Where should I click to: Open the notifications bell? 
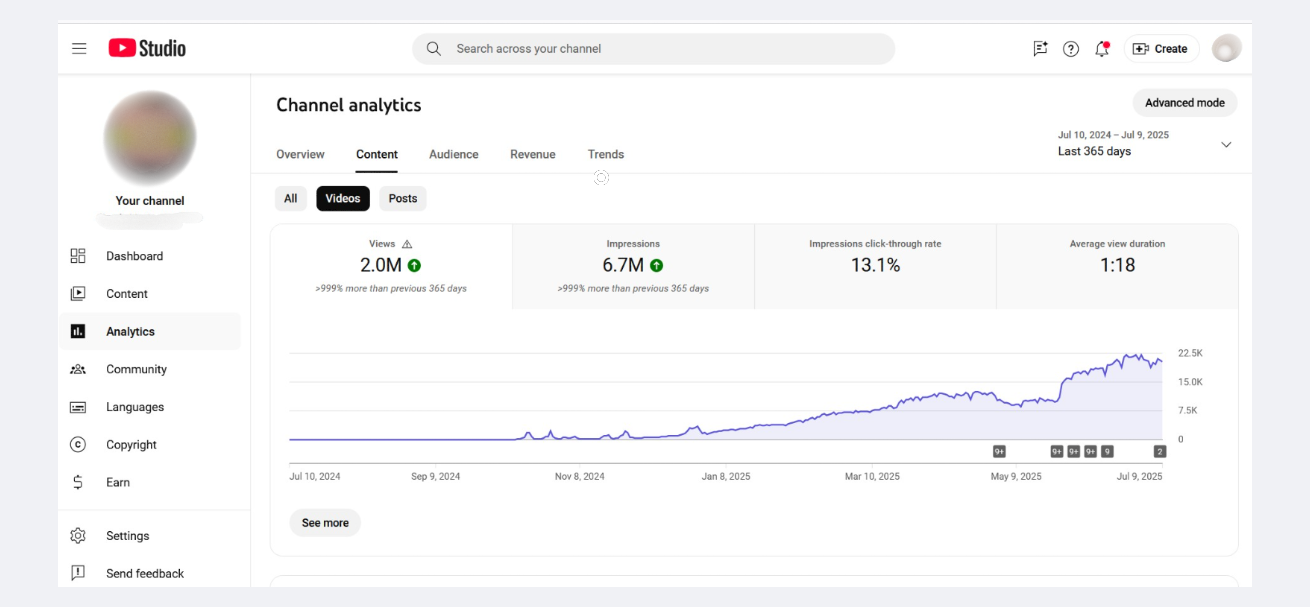[x=1102, y=48]
